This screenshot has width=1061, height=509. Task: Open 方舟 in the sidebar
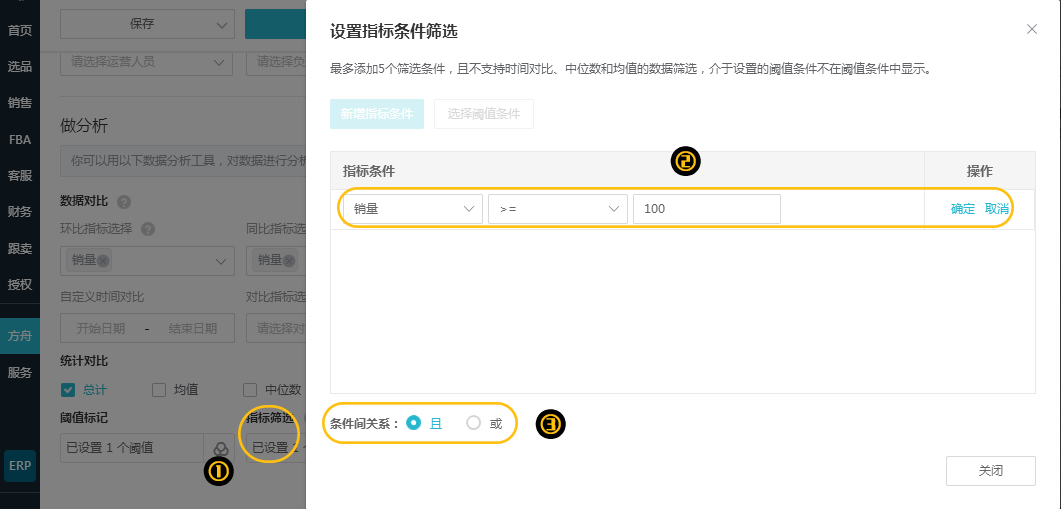tap(20, 336)
